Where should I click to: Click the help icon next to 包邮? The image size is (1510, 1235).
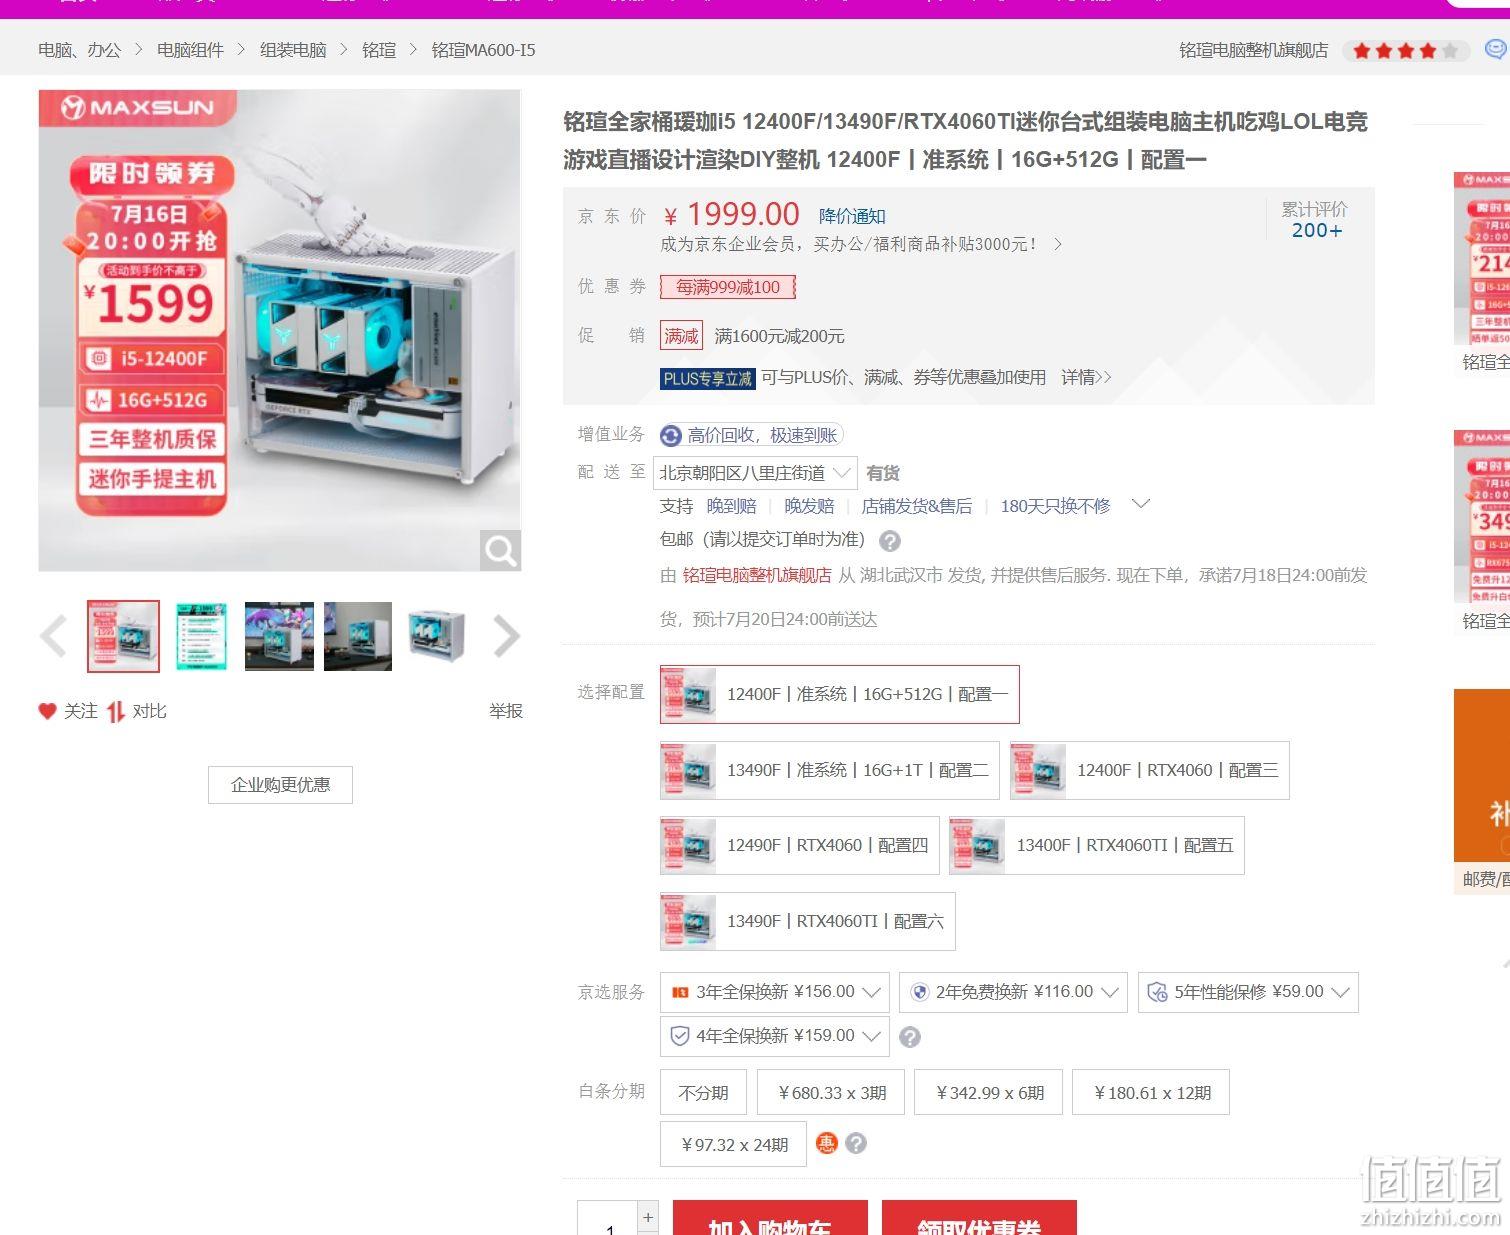[x=890, y=541]
